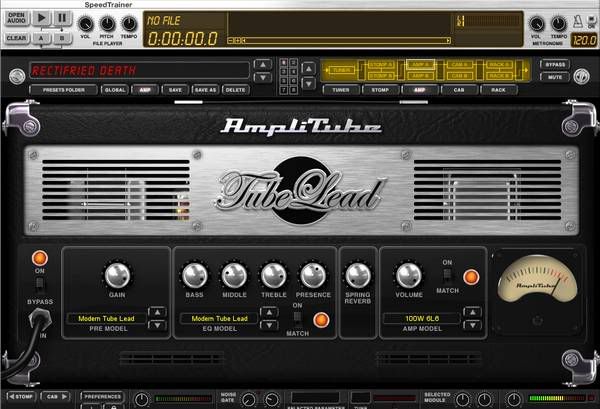Set loop point B
The image size is (600, 409).
(62, 38)
